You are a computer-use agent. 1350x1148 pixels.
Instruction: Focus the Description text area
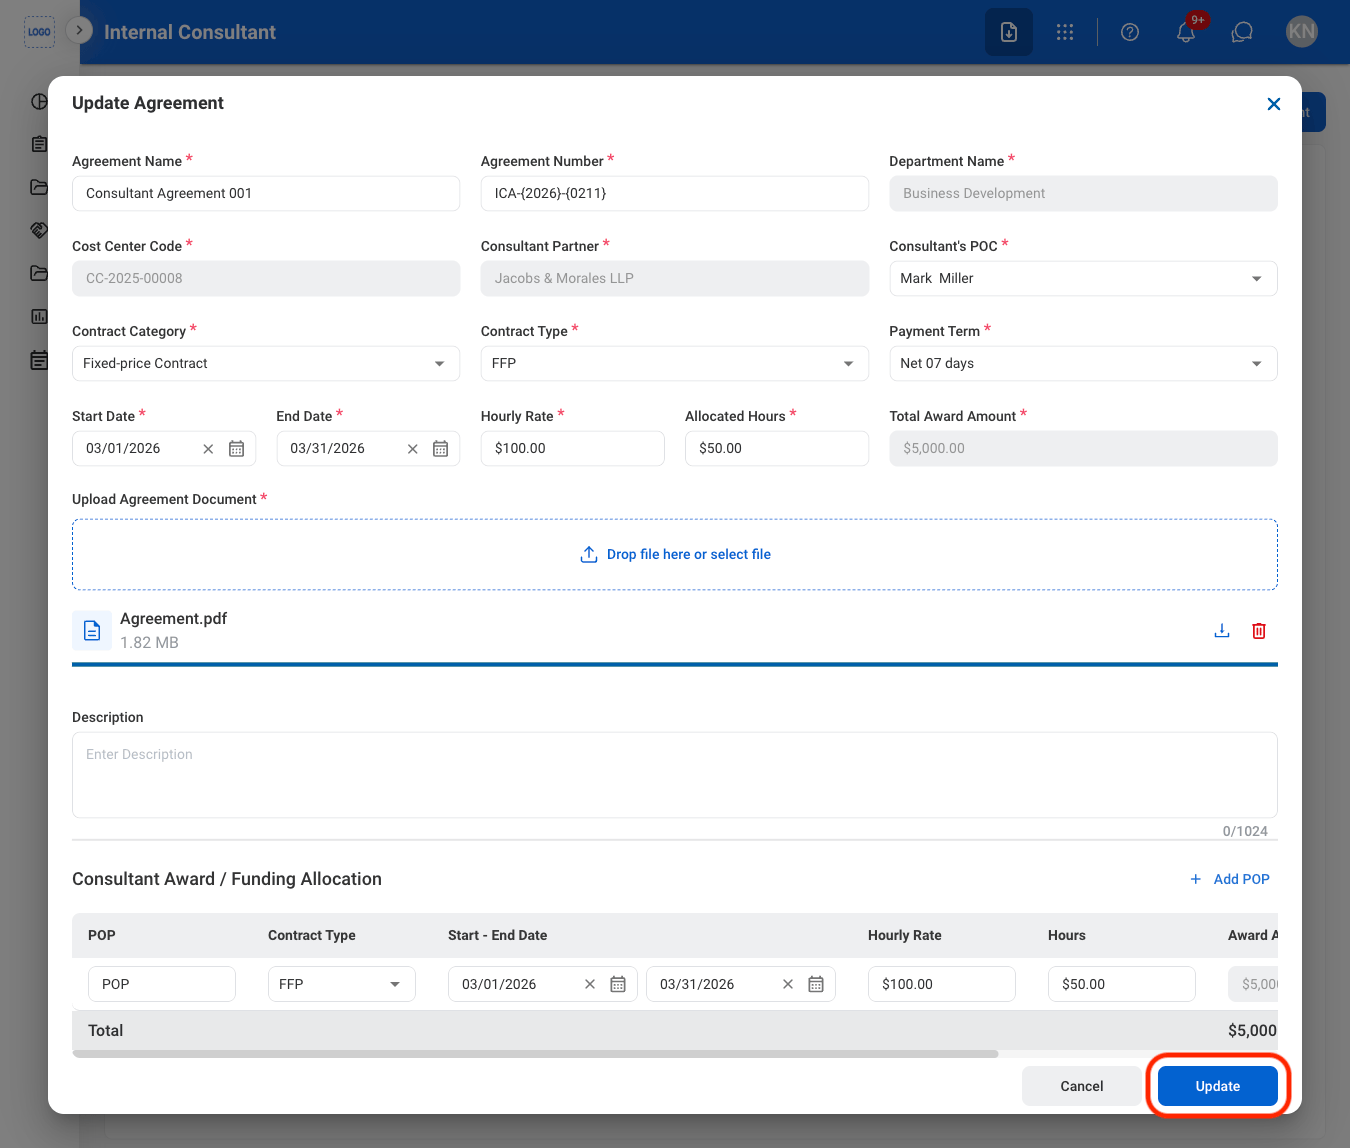coord(675,775)
